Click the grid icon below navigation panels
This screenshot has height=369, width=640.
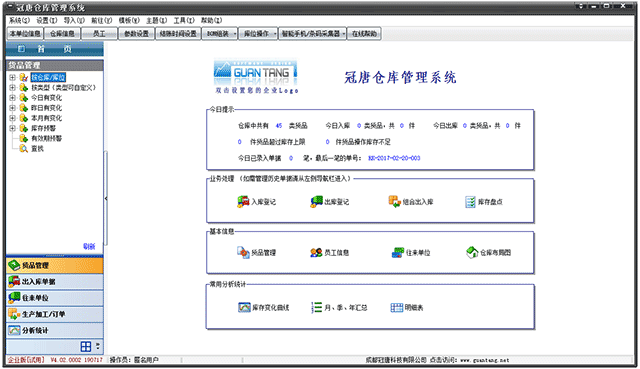tap(86, 347)
